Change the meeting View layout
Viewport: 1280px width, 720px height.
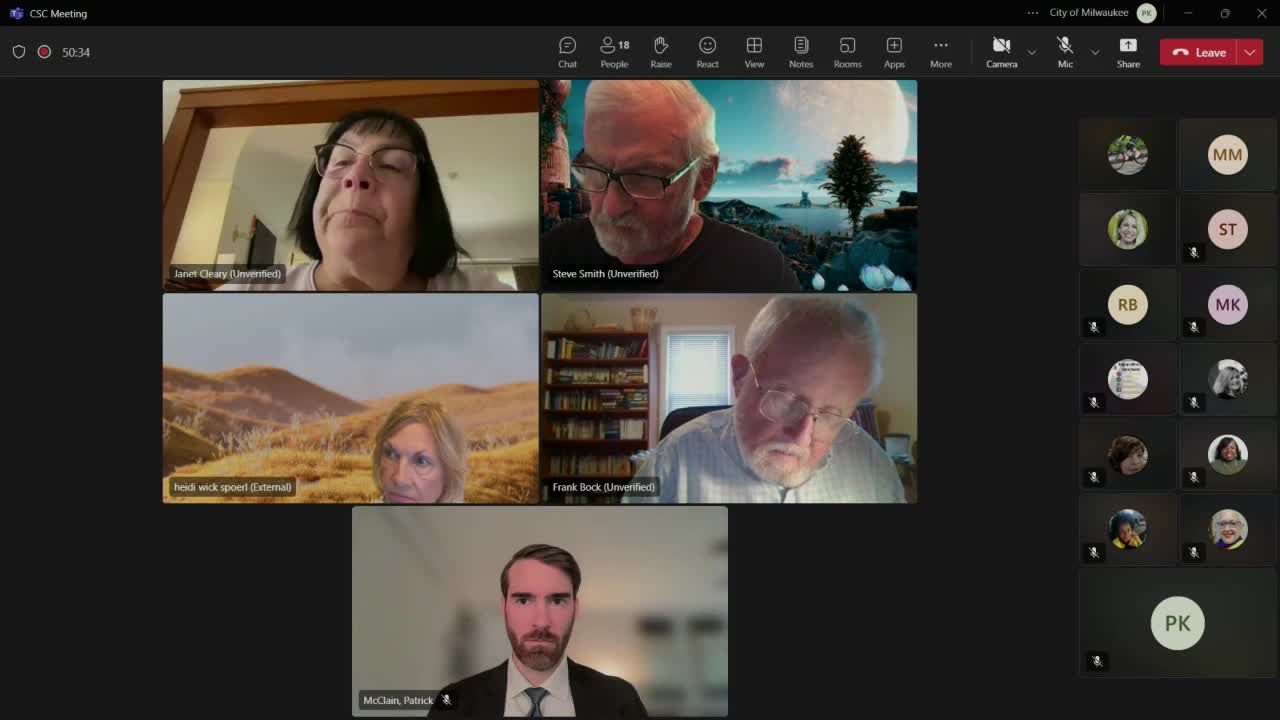pos(754,52)
